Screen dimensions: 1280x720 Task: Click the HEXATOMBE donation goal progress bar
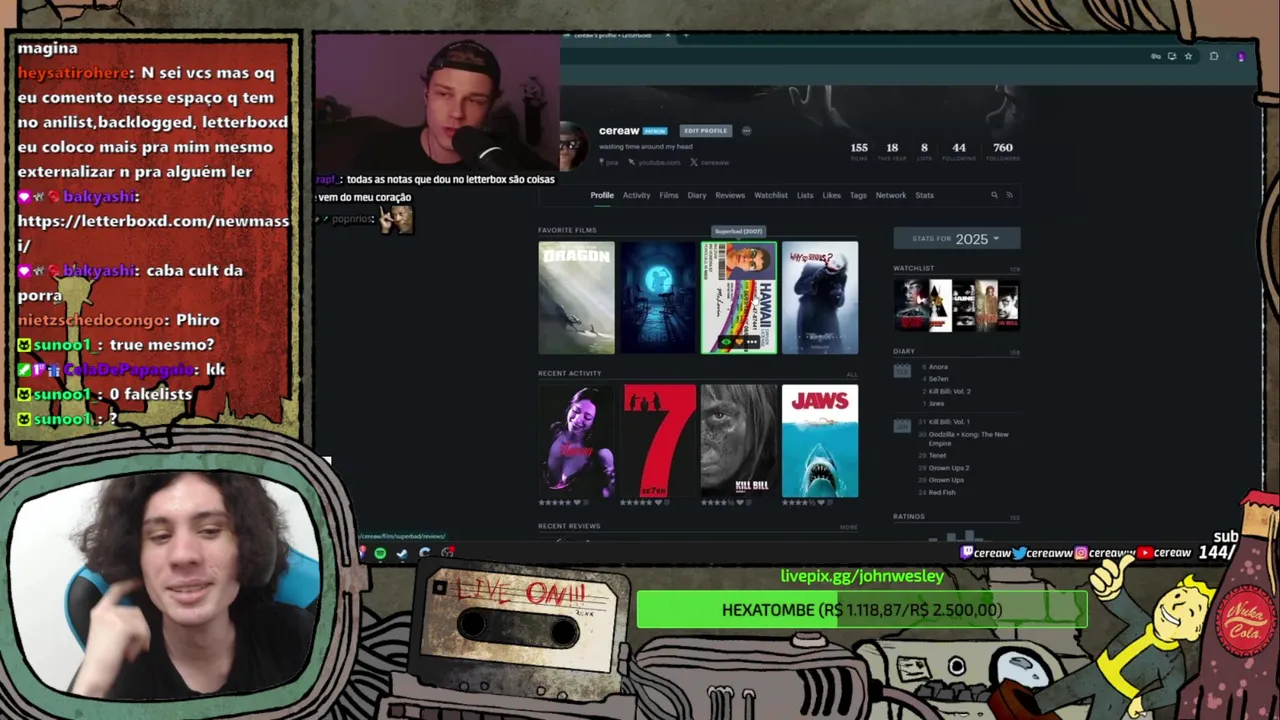[x=862, y=610]
